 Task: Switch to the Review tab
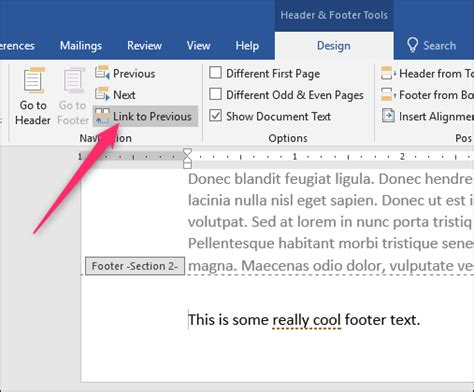click(x=144, y=46)
